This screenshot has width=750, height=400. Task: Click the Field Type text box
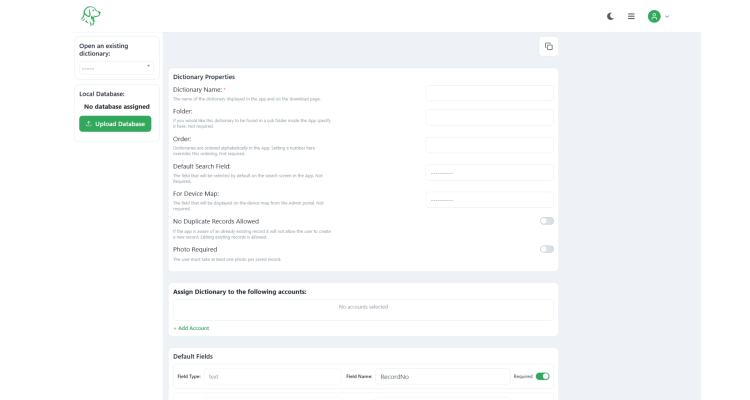[273, 377]
